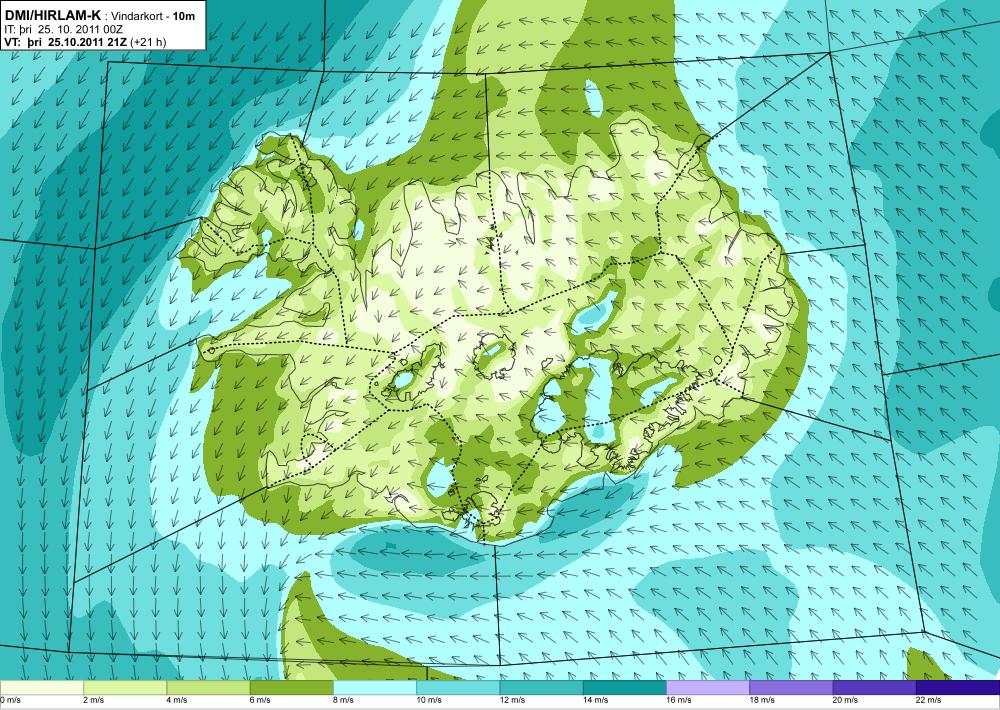Screen dimensions: 1000x710
Task: Select the "18 m/s" legend label
Action: [763, 700]
